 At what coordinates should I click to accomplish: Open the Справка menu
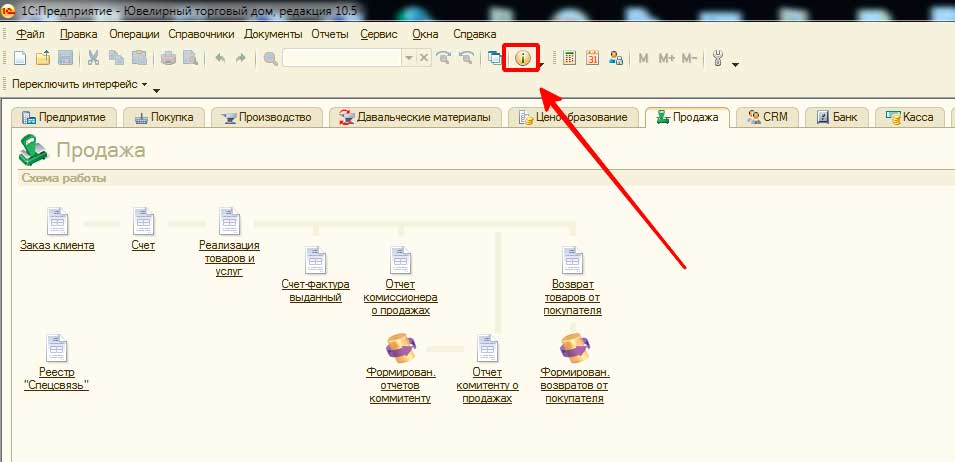coord(474,34)
